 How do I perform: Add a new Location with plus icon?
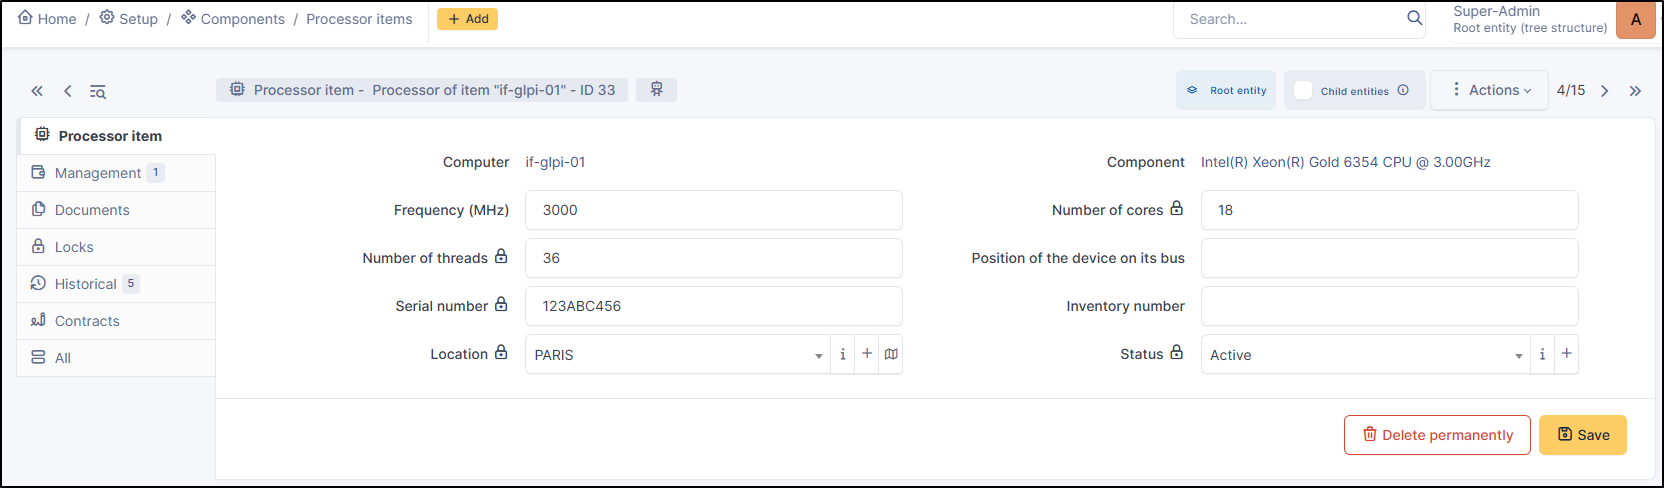click(867, 354)
